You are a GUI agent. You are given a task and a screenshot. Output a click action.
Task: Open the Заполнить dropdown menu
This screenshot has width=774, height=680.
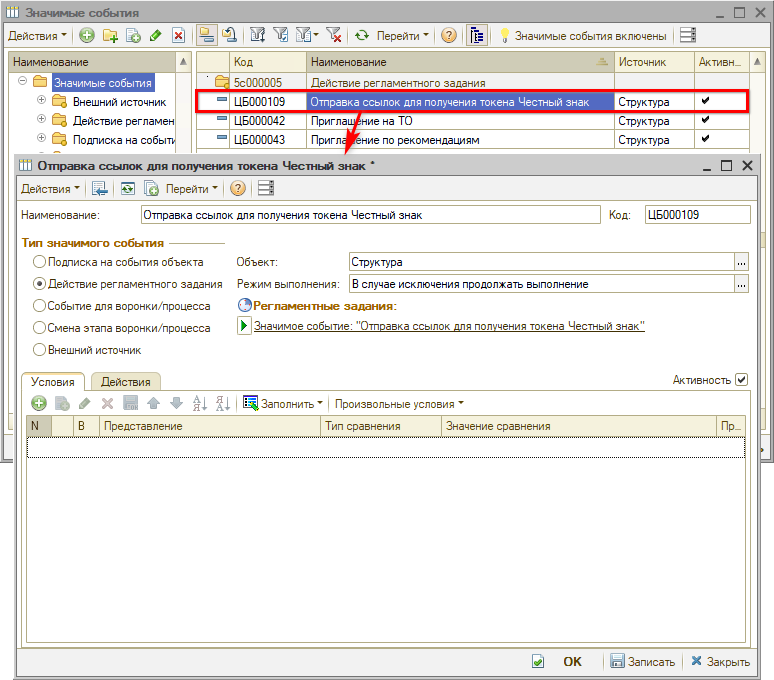[x=283, y=404]
